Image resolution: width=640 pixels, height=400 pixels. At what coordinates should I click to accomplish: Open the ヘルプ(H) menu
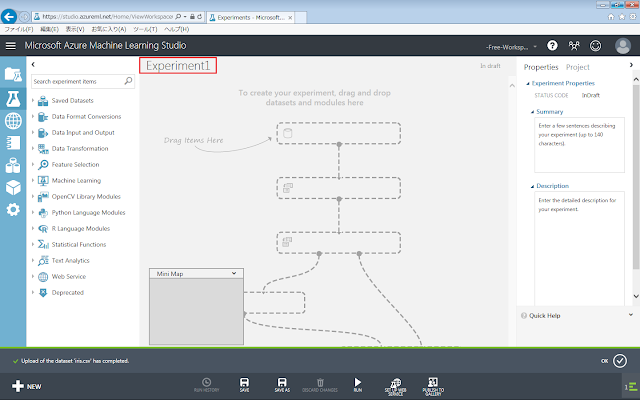tap(176, 29)
